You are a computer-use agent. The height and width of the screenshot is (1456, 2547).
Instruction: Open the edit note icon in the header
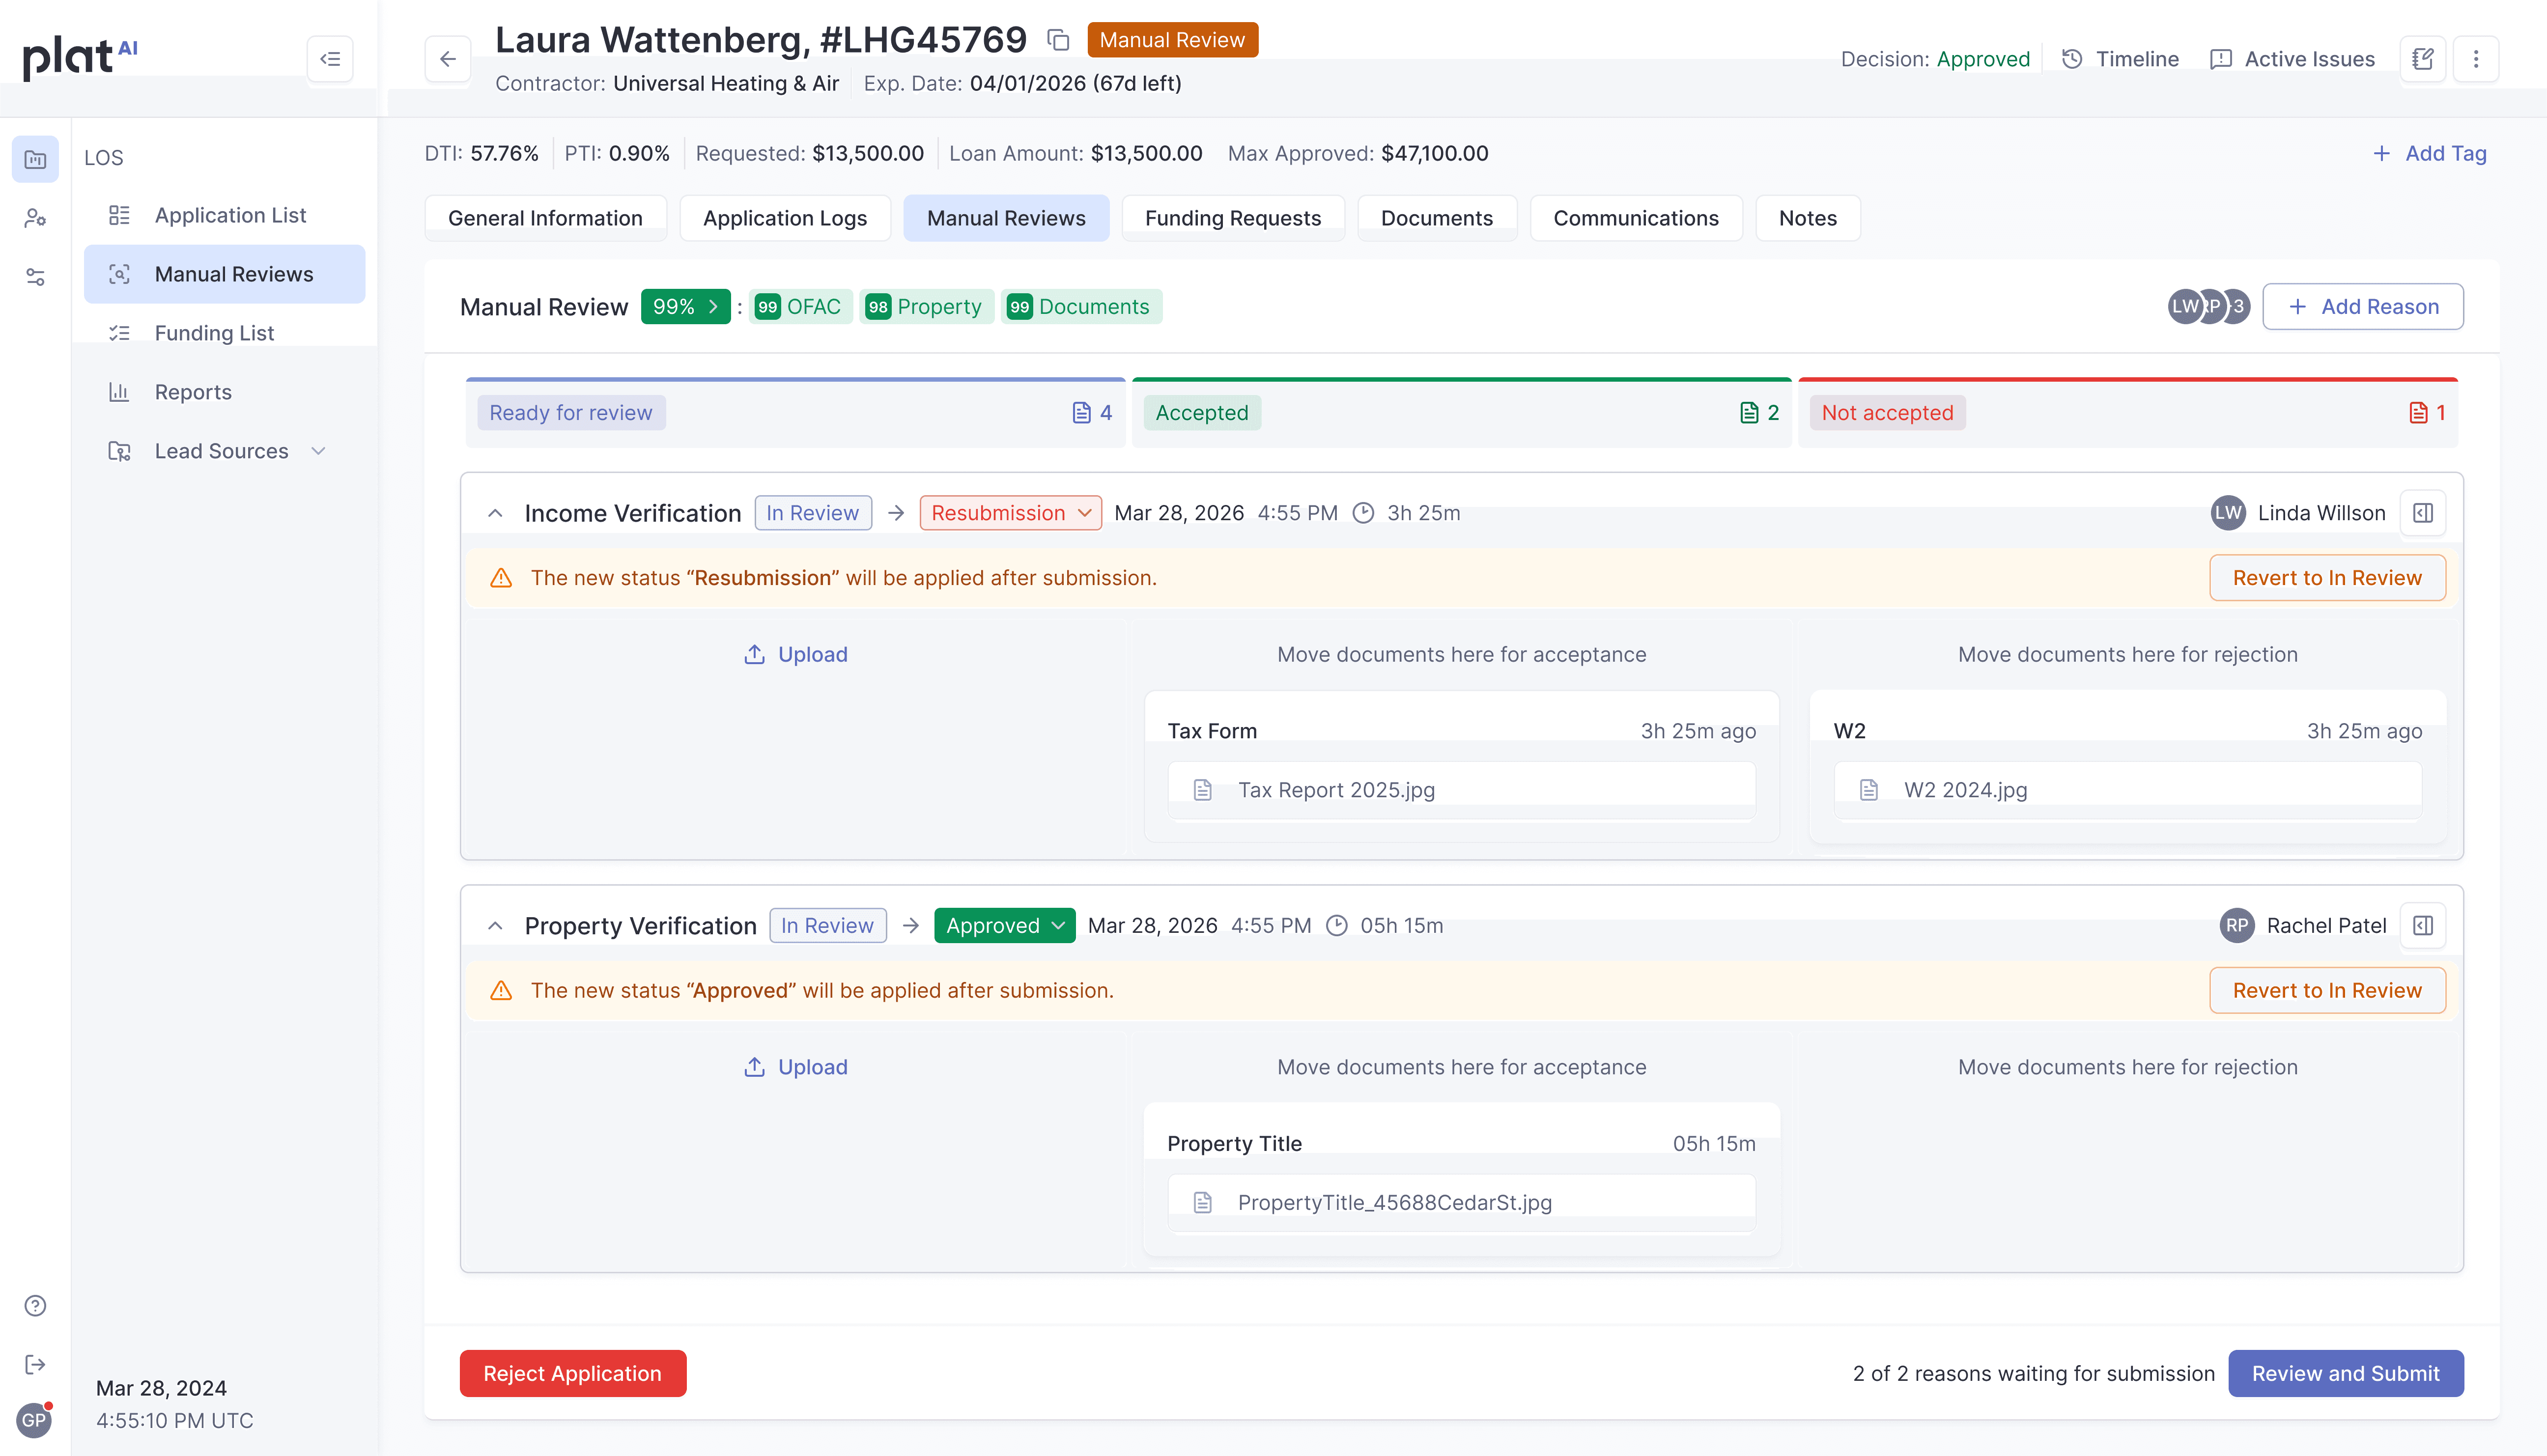click(2422, 59)
